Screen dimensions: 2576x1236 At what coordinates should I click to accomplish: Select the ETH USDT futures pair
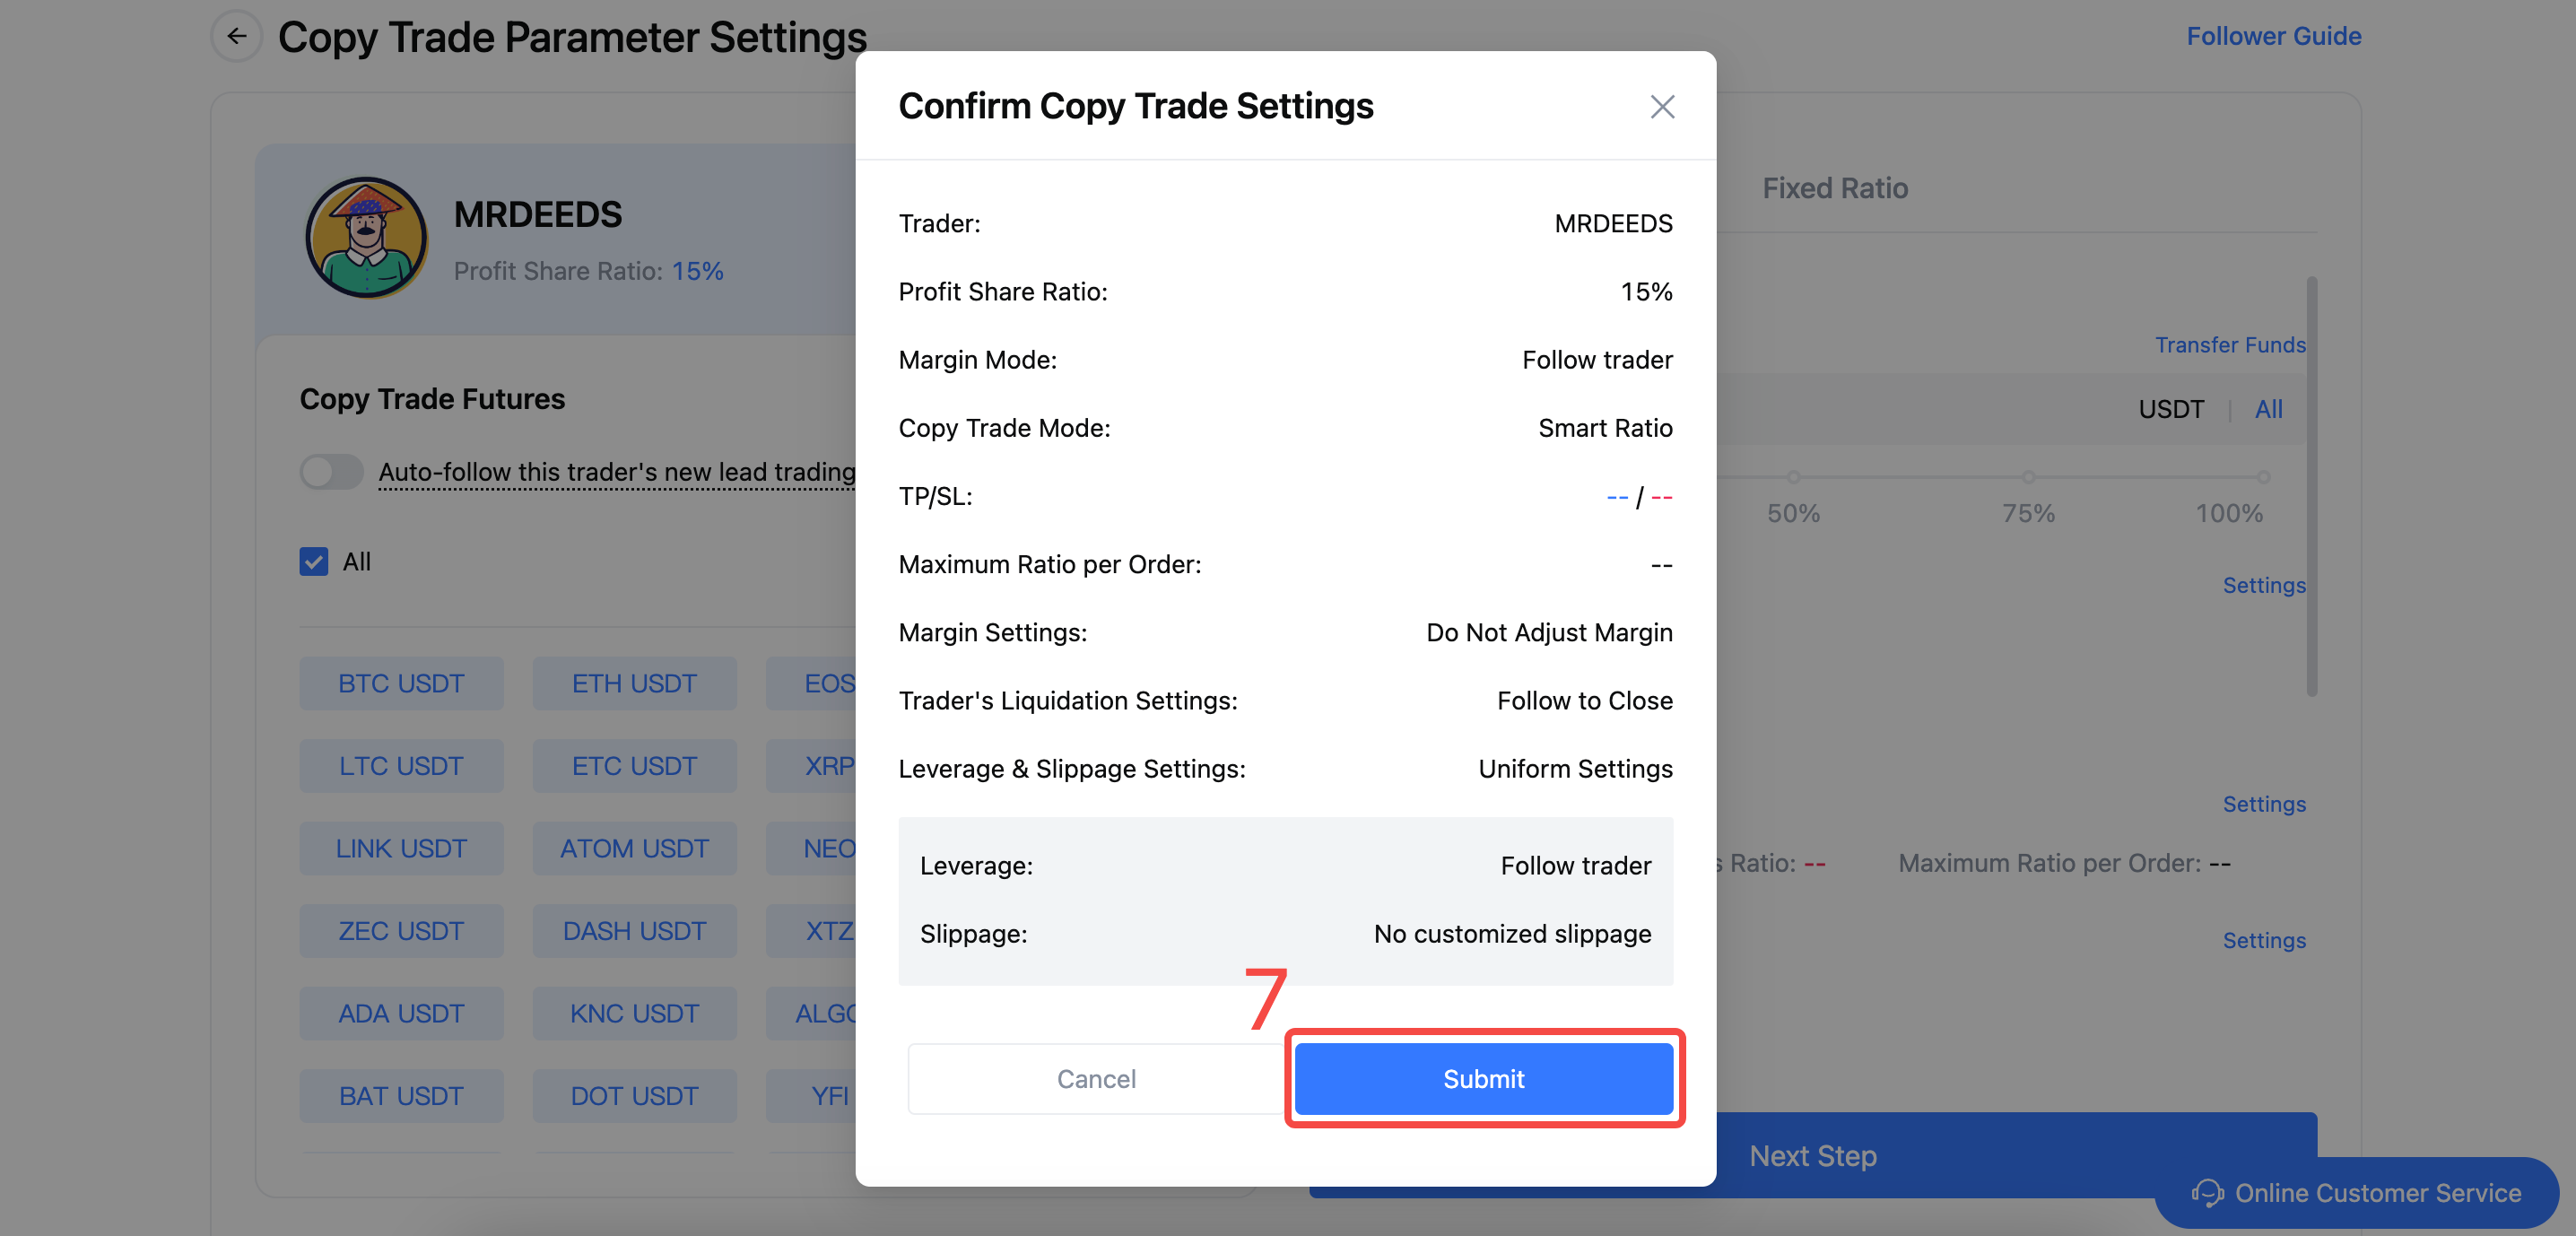(x=634, y=684)
